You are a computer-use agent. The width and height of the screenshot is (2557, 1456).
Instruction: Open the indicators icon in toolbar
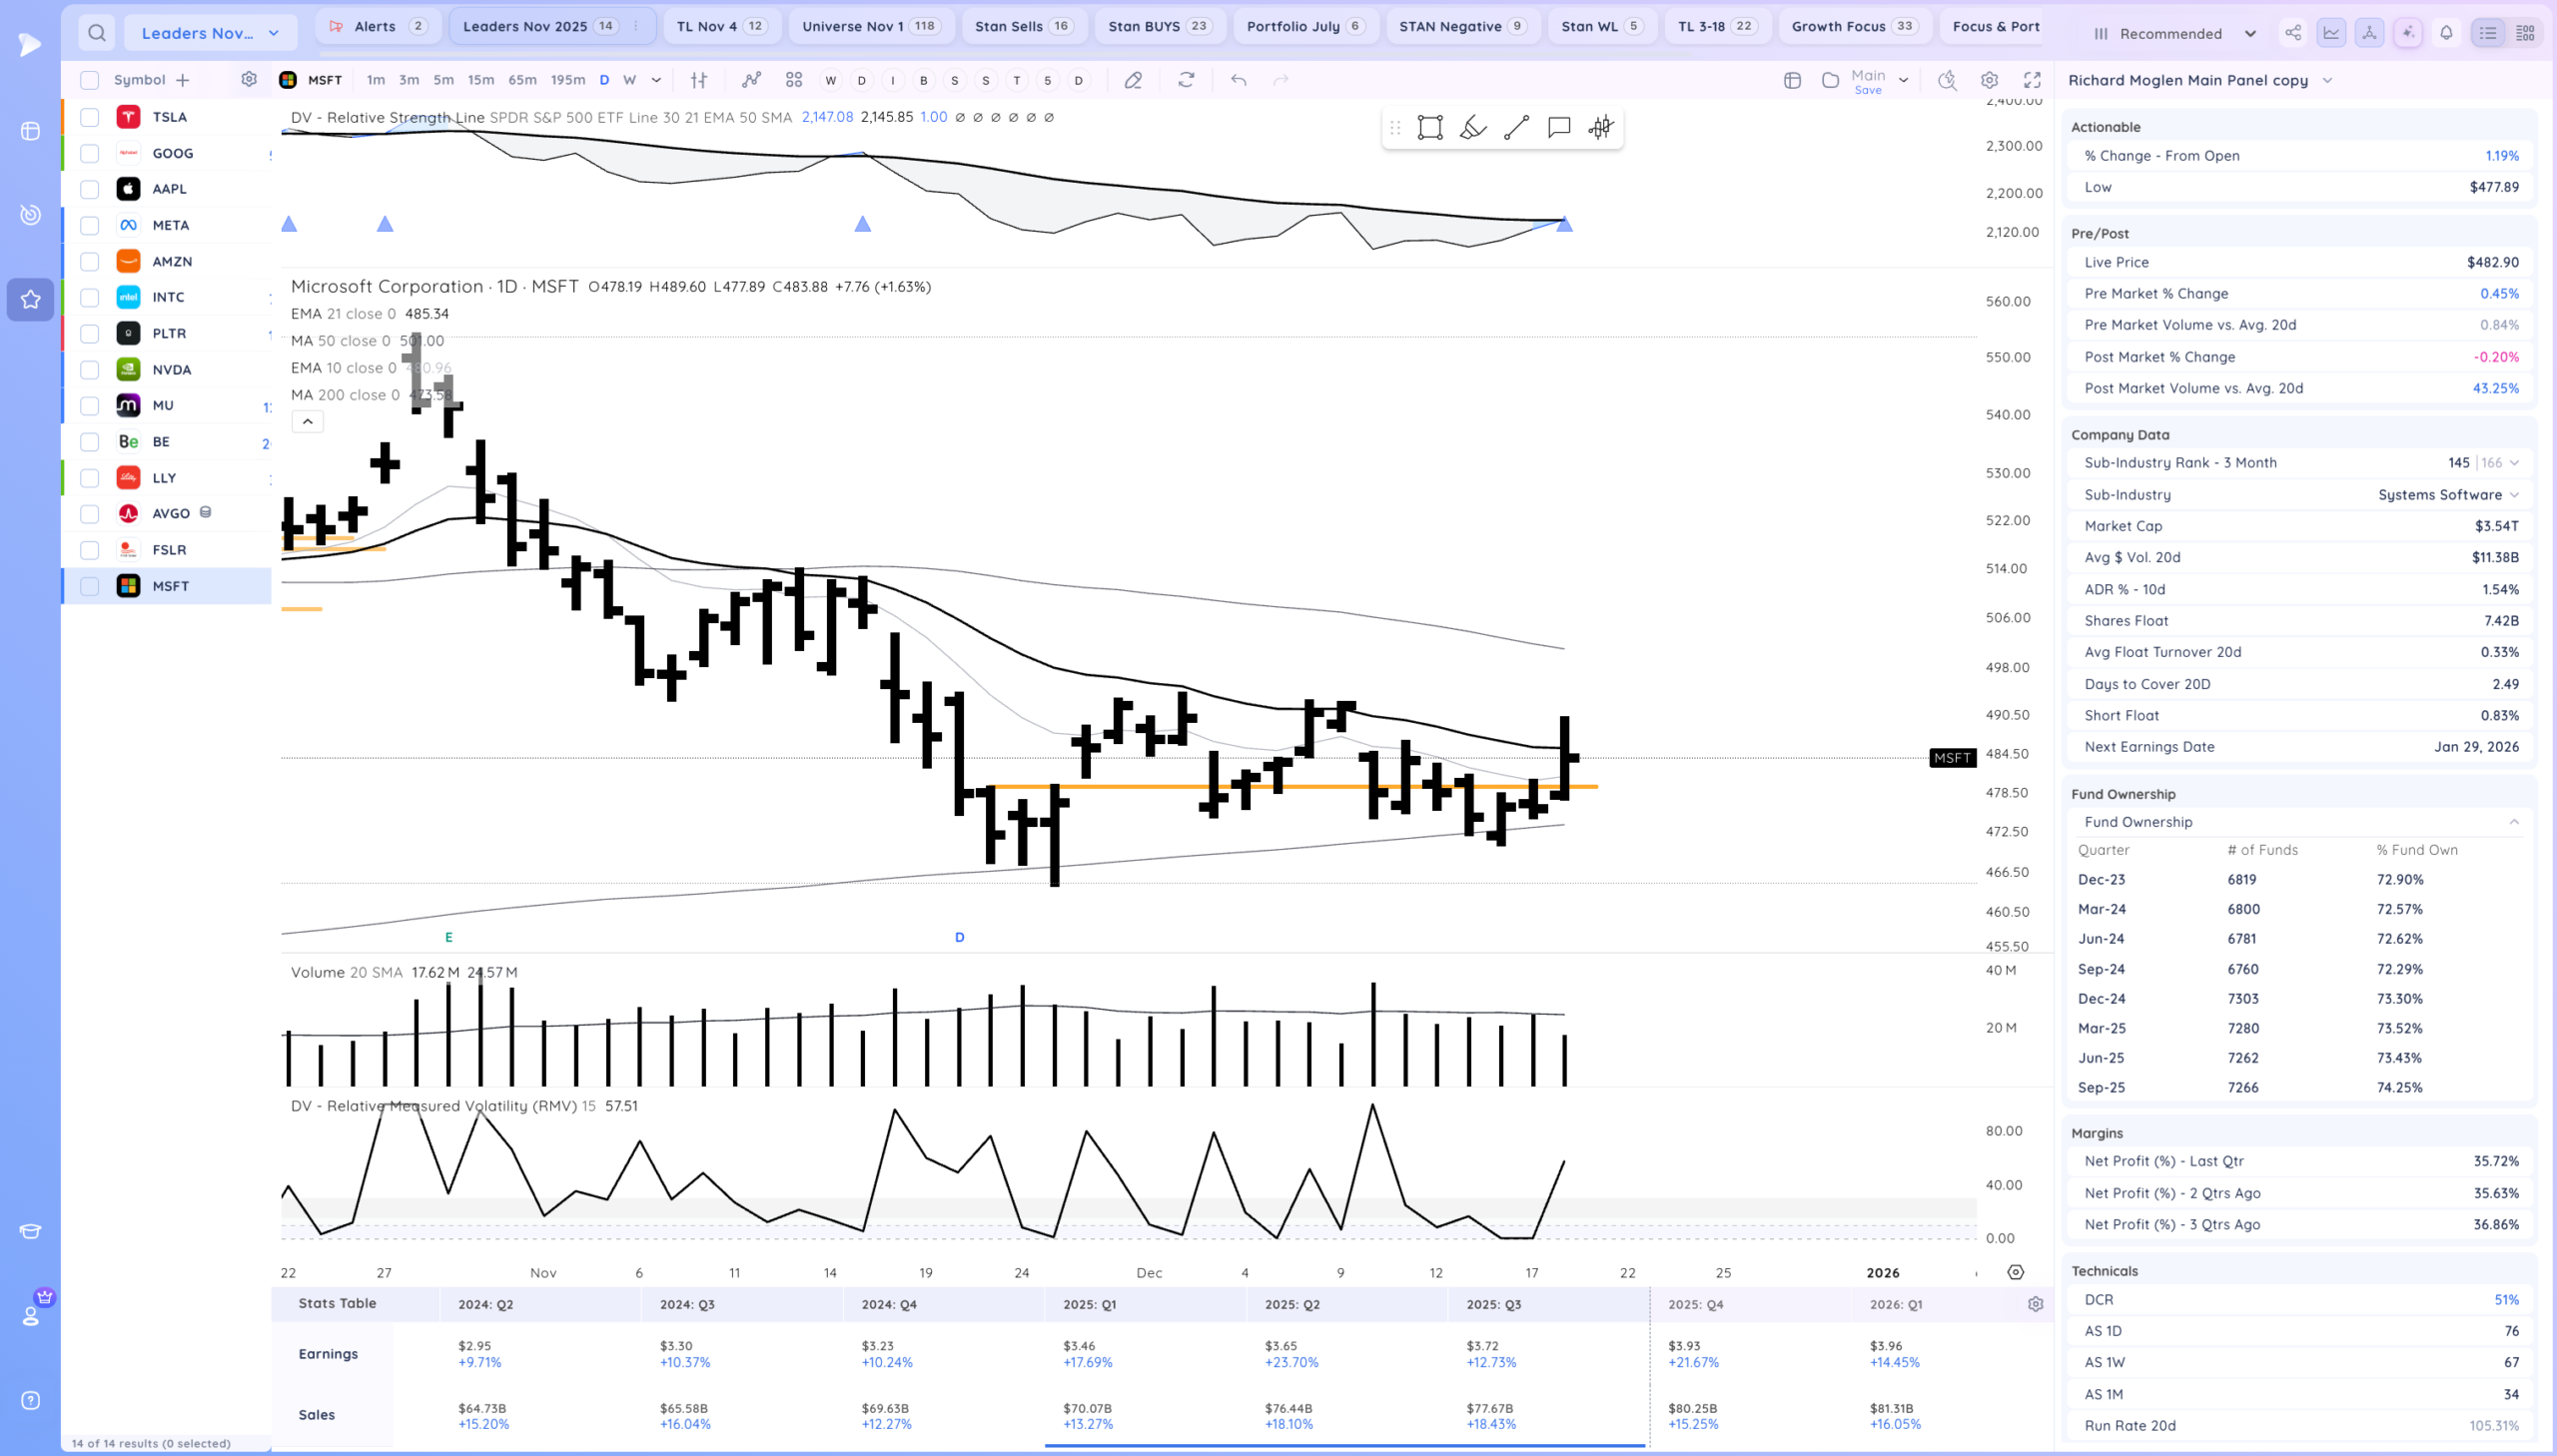(x=751, y=80)
